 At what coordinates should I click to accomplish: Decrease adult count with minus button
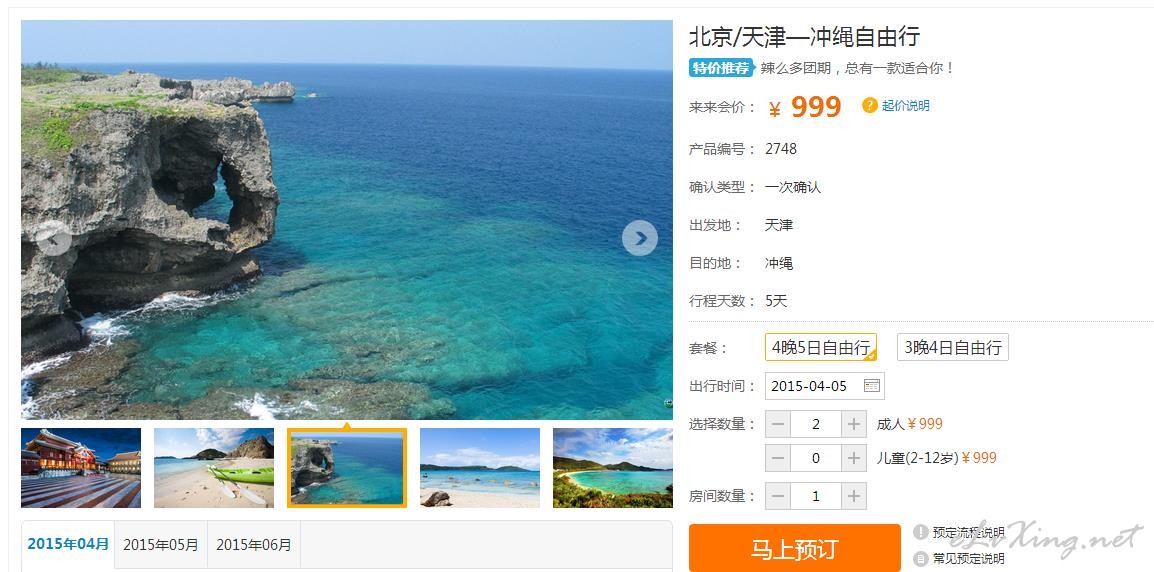click(778, 424)
